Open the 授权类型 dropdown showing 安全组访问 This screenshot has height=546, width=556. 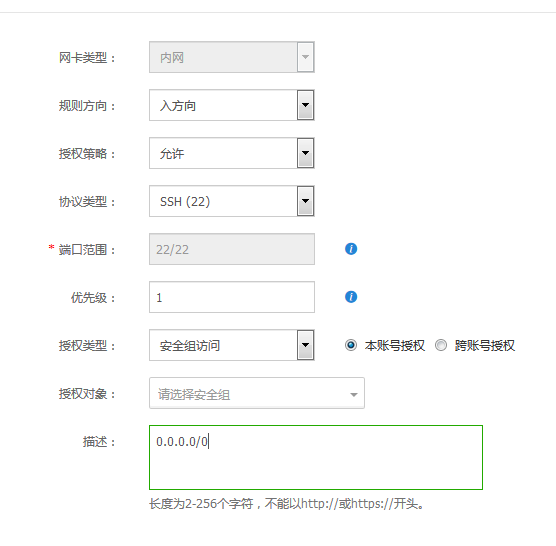coord(232,345)
